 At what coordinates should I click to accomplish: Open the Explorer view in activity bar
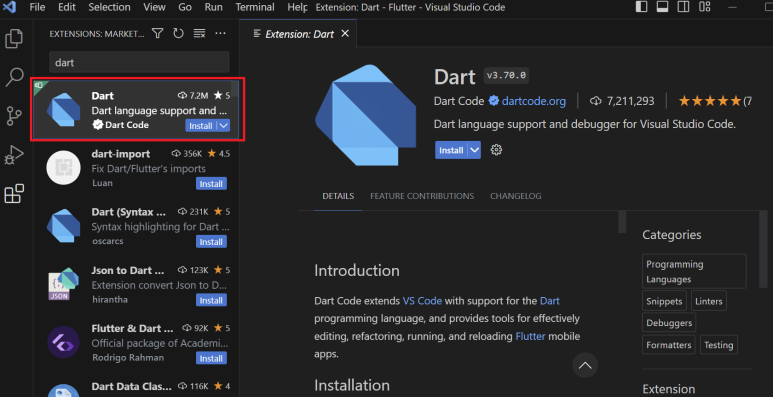(14, 39)
